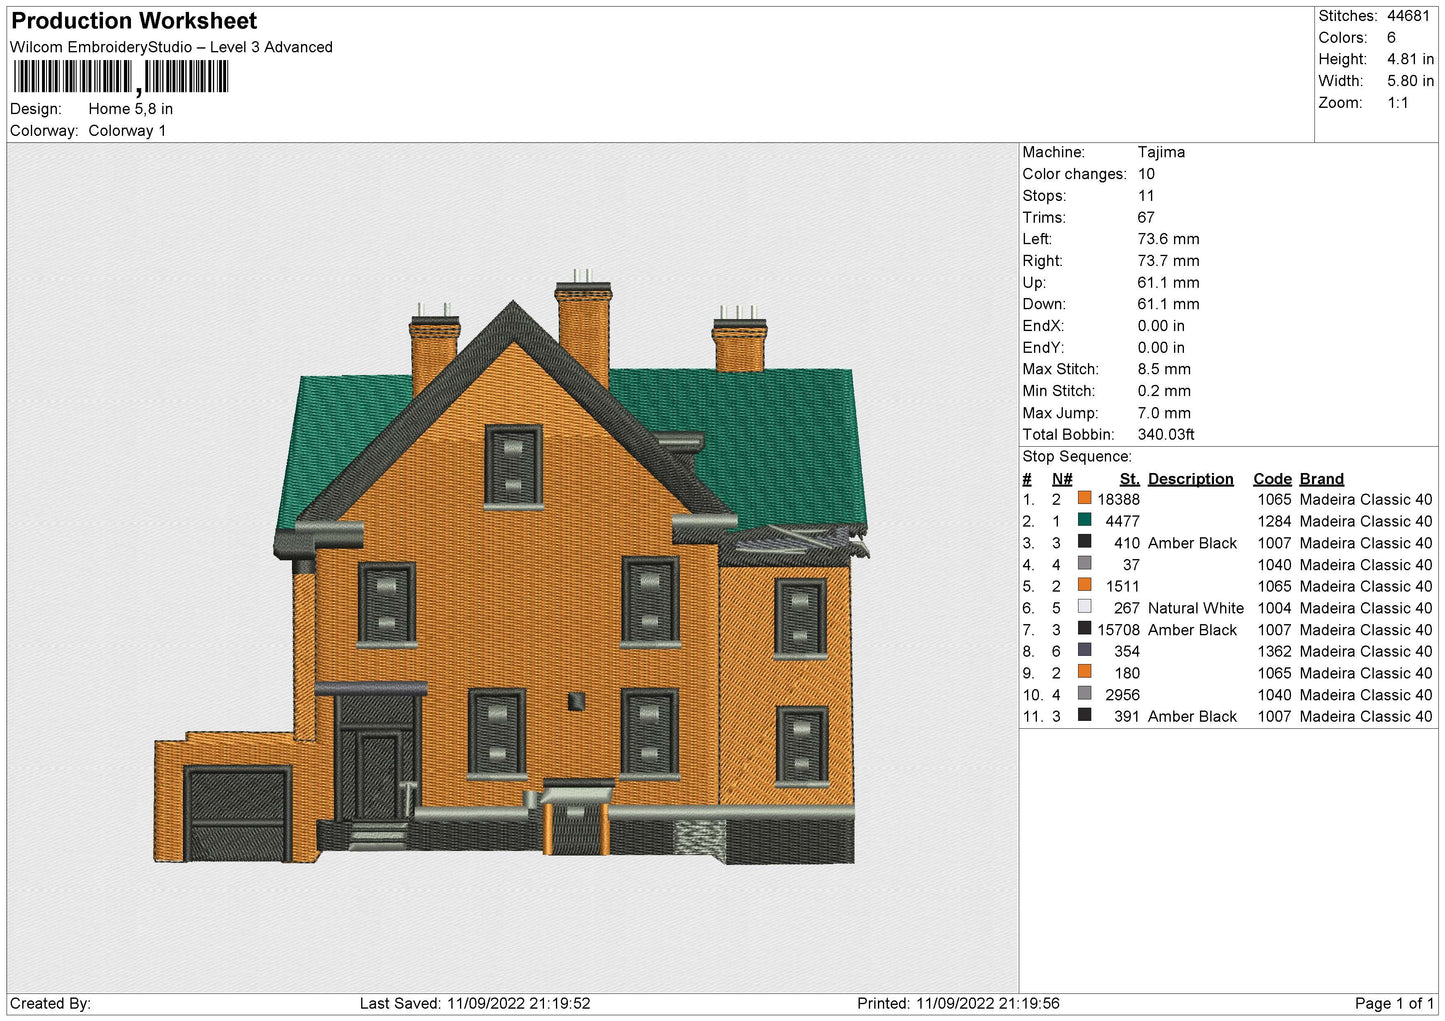The image size is (1445, 1021).
Task: Select the black swatch in stop row 3
Action: pos(1084,542)
